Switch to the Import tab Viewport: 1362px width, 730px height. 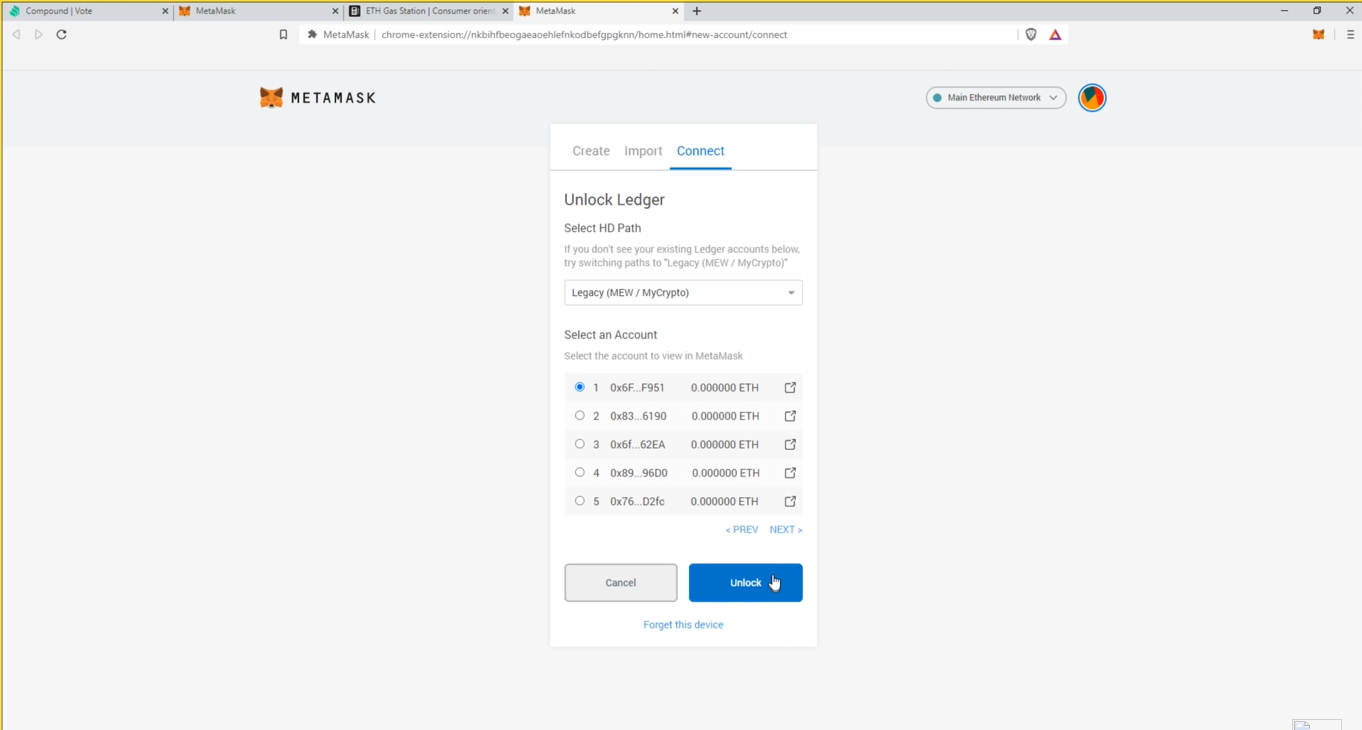(643, 151)
